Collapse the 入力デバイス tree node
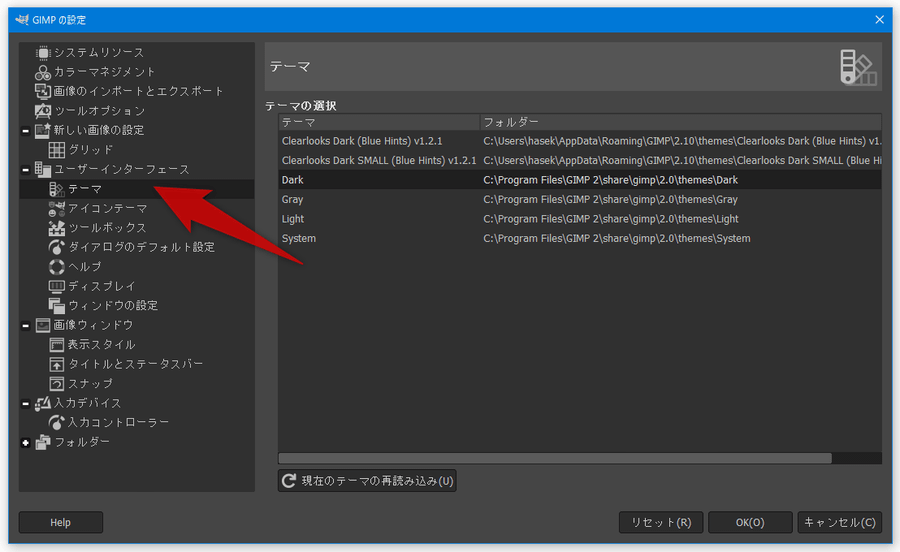Viewport: 900px width, 552px height. (x=25, y=405)
